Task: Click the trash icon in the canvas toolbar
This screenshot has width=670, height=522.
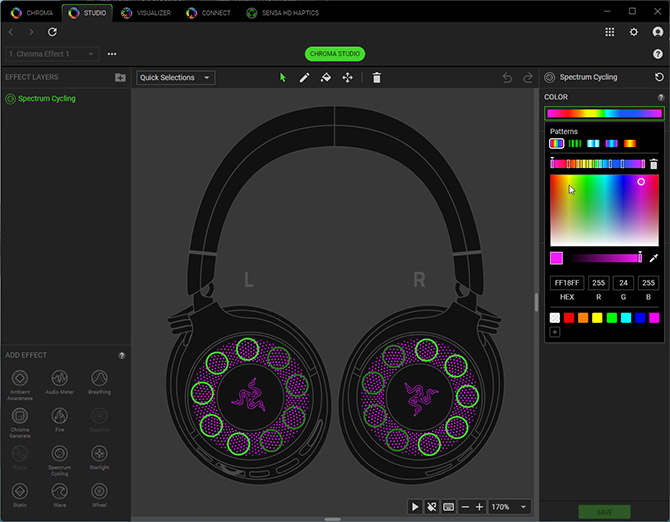Action: [x=376, y=78]
